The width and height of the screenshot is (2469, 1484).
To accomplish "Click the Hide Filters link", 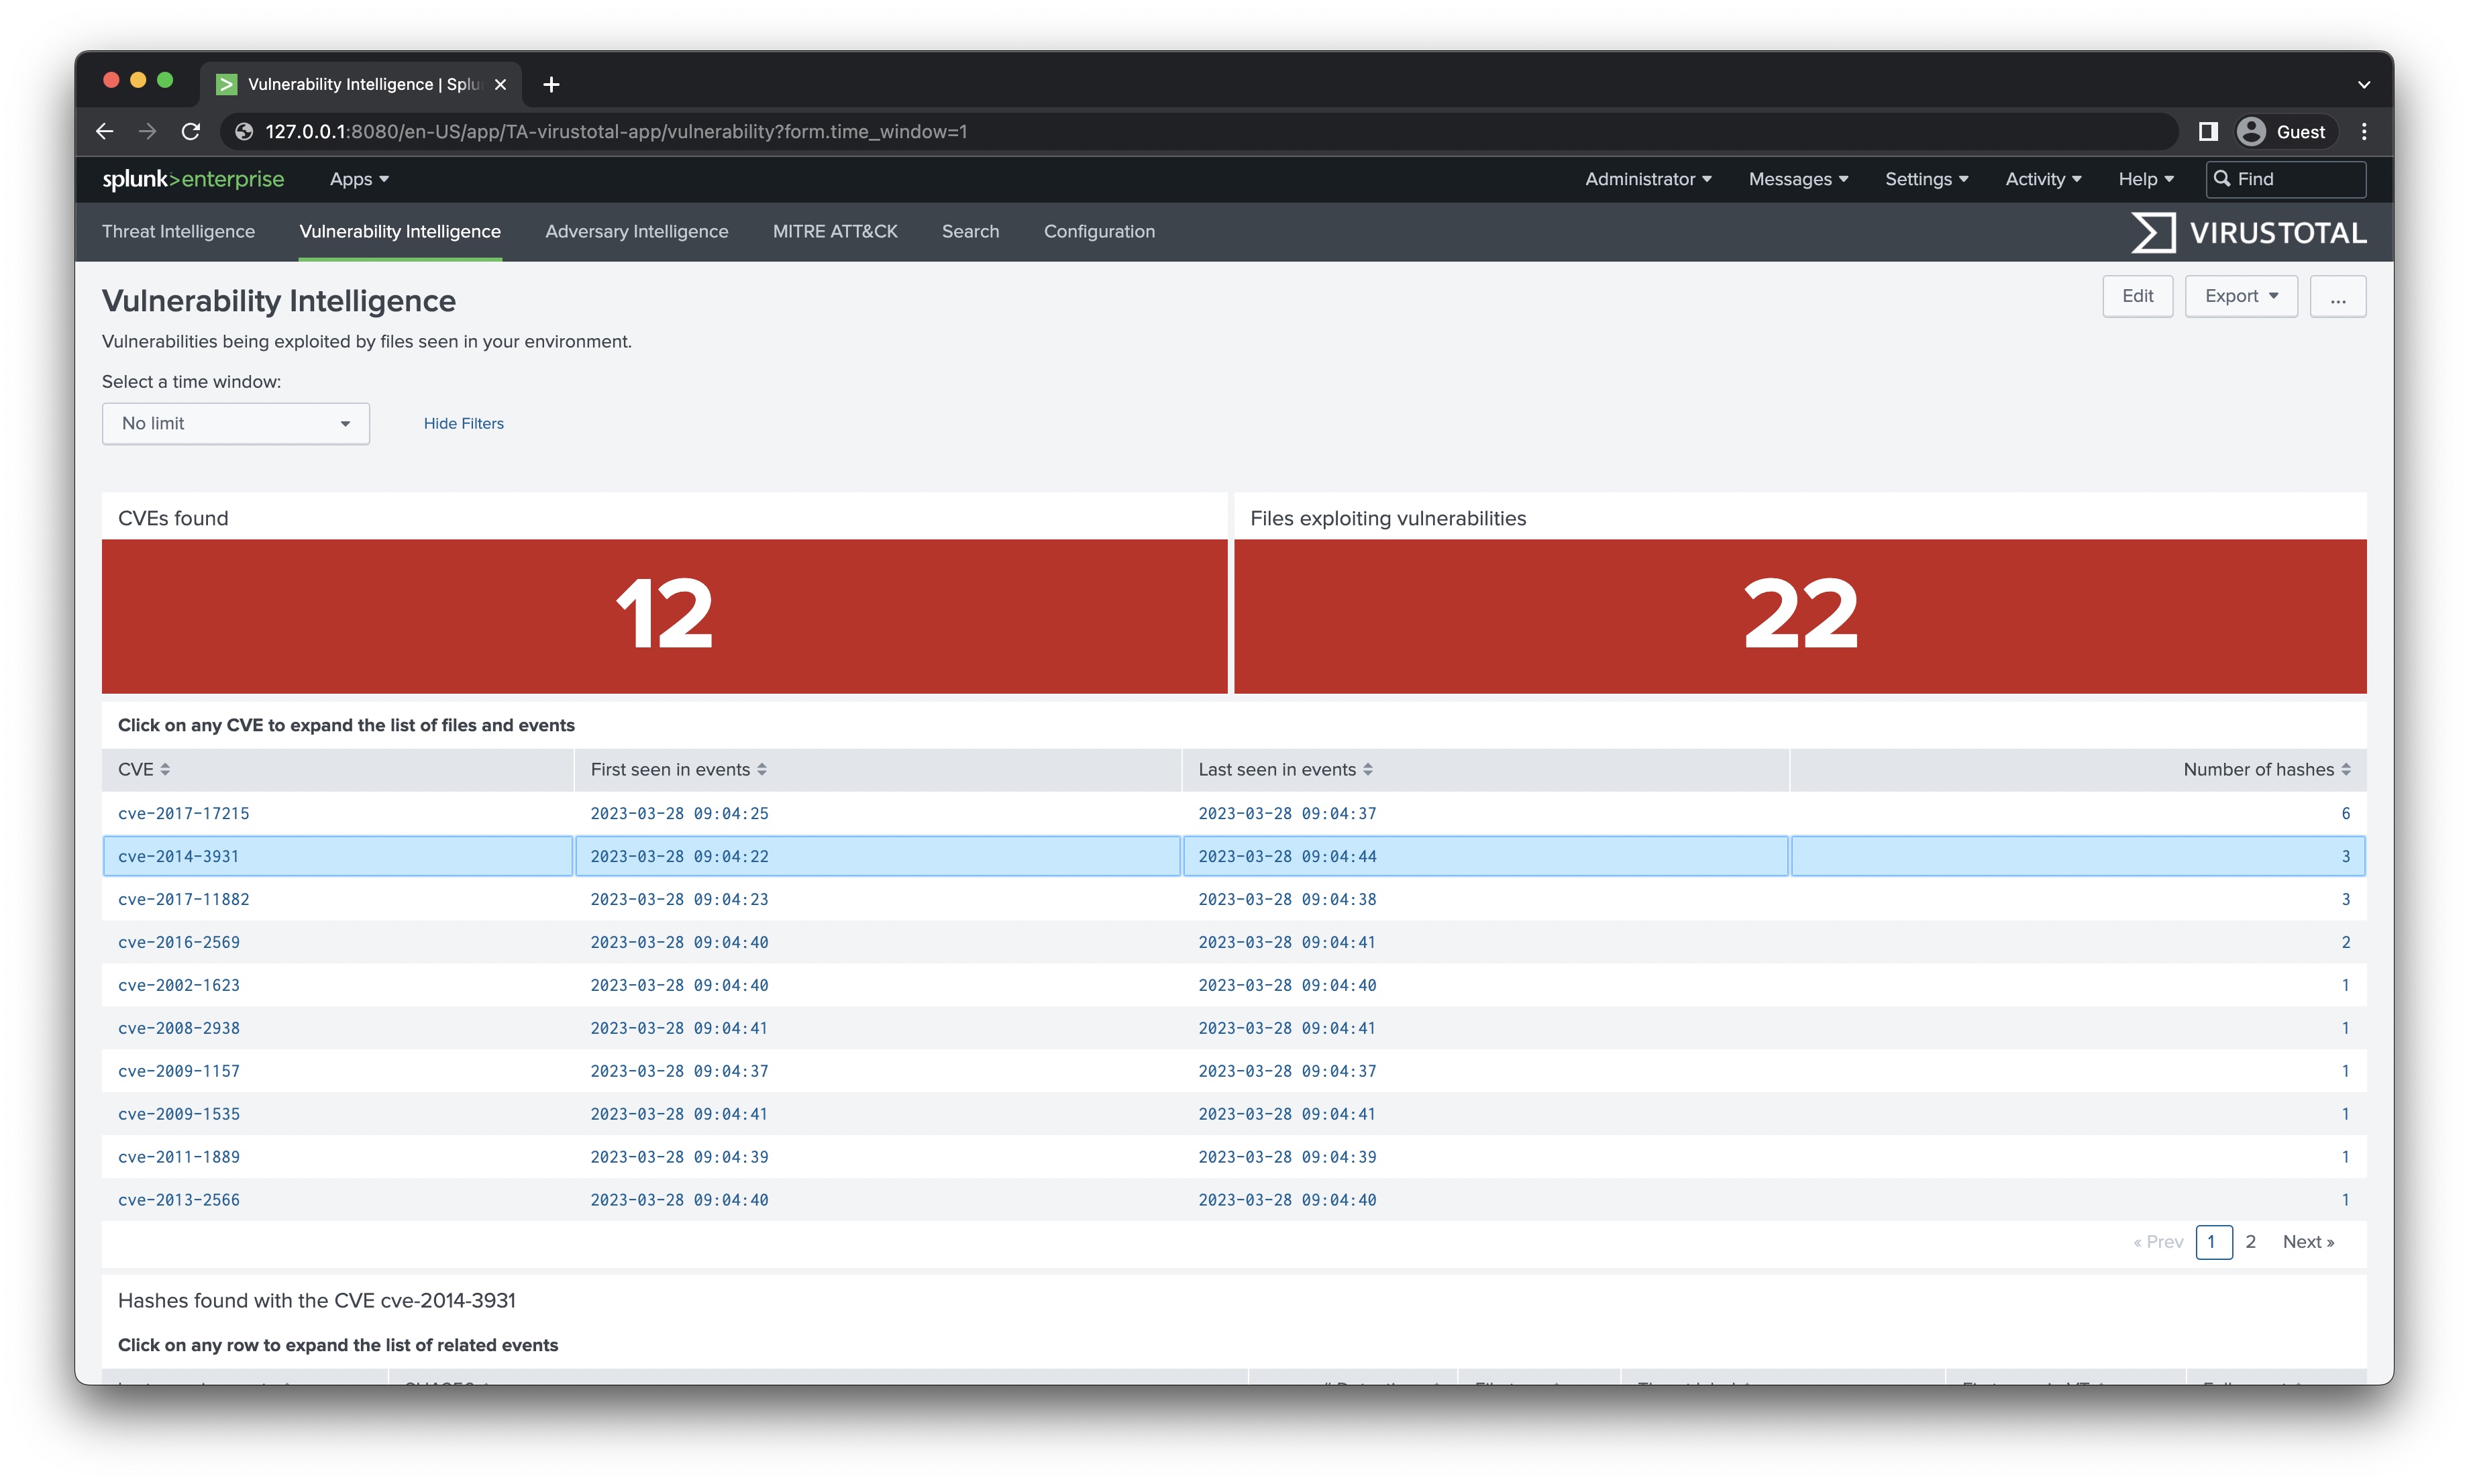I will coord(463,423).
